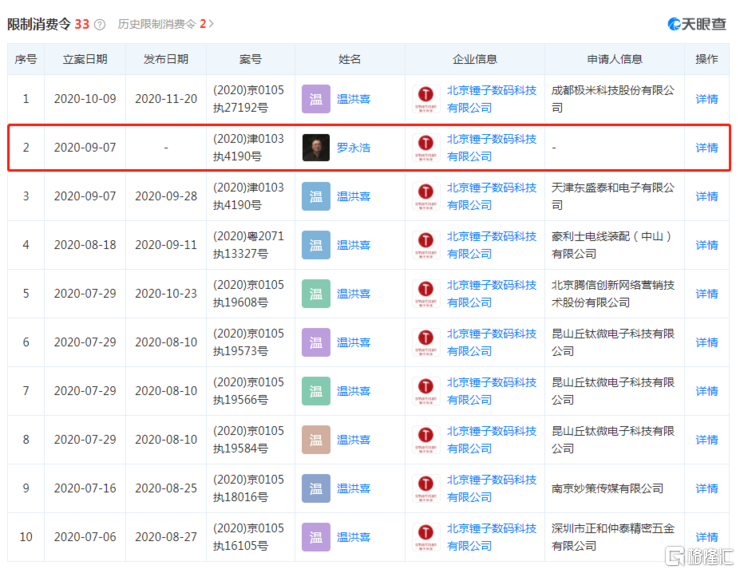Click the 立案日期 column header

85,59
